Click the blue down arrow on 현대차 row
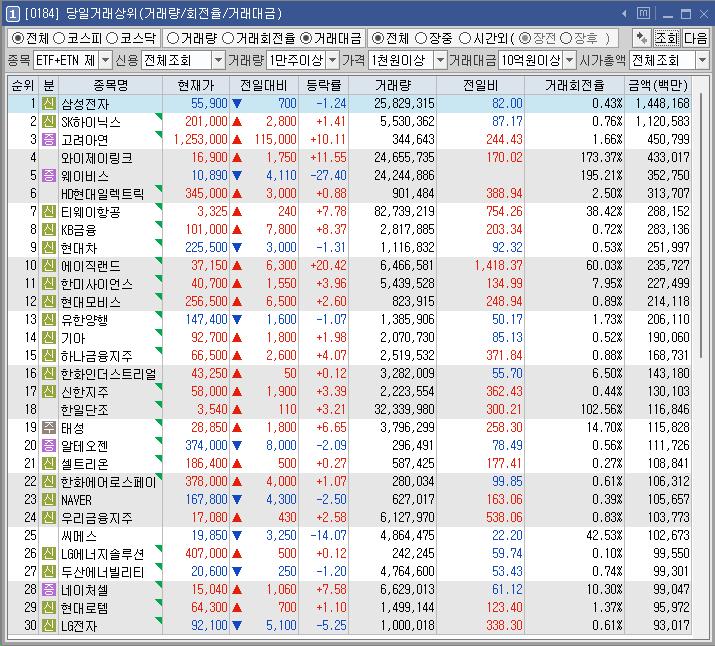The height and width of the screenshot is (646, 715). [x=237, y=248]
